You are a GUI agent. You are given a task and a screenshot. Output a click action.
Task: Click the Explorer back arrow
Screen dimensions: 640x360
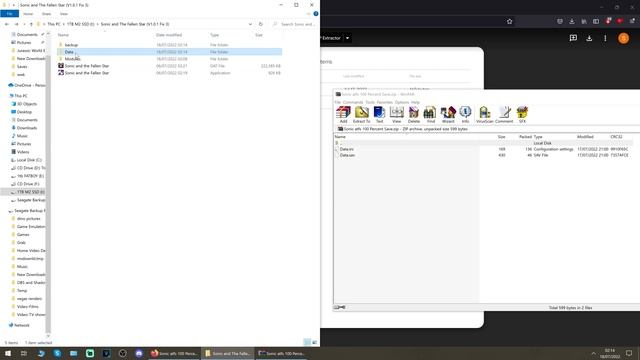7,24
